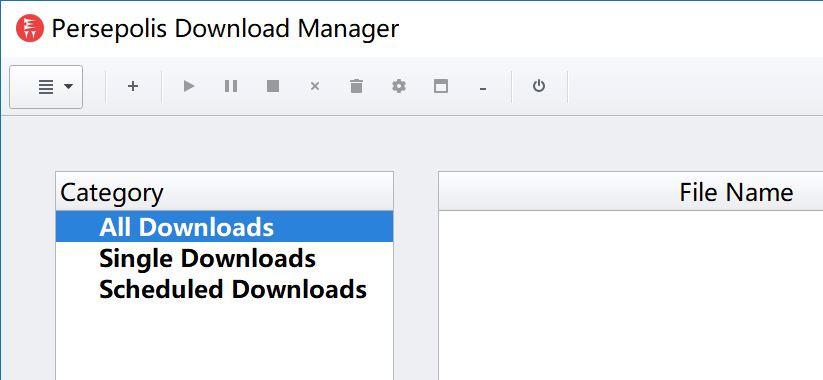This screenshot has width=823, height=380.
Task: Pause download with the pause icon
Action: click(231, 86)
